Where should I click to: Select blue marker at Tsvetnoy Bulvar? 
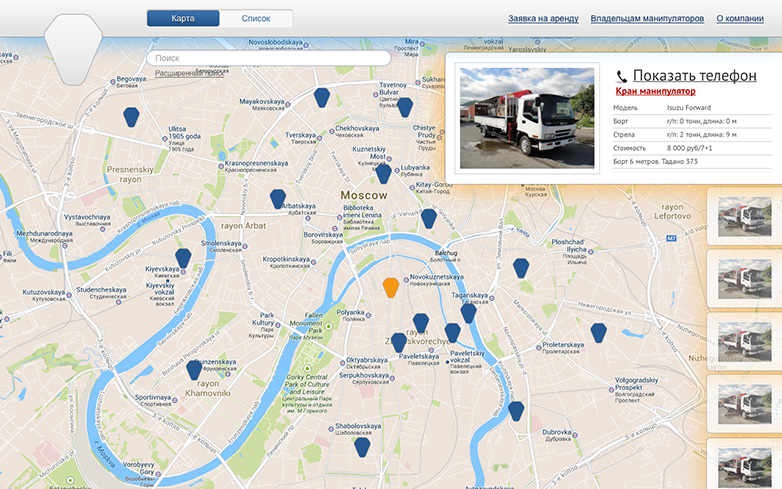click(404, 107)
